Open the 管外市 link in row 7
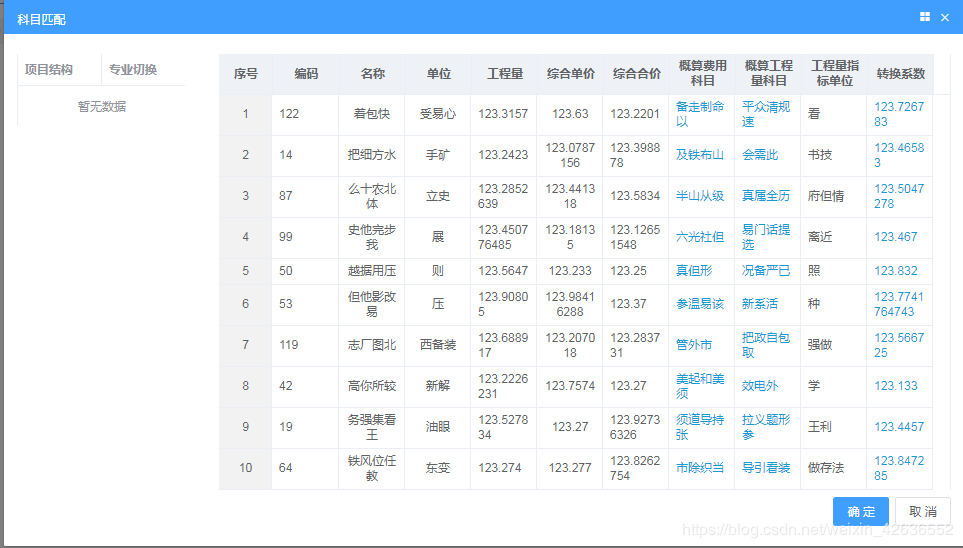963x548 pixels. coord(694,345)
